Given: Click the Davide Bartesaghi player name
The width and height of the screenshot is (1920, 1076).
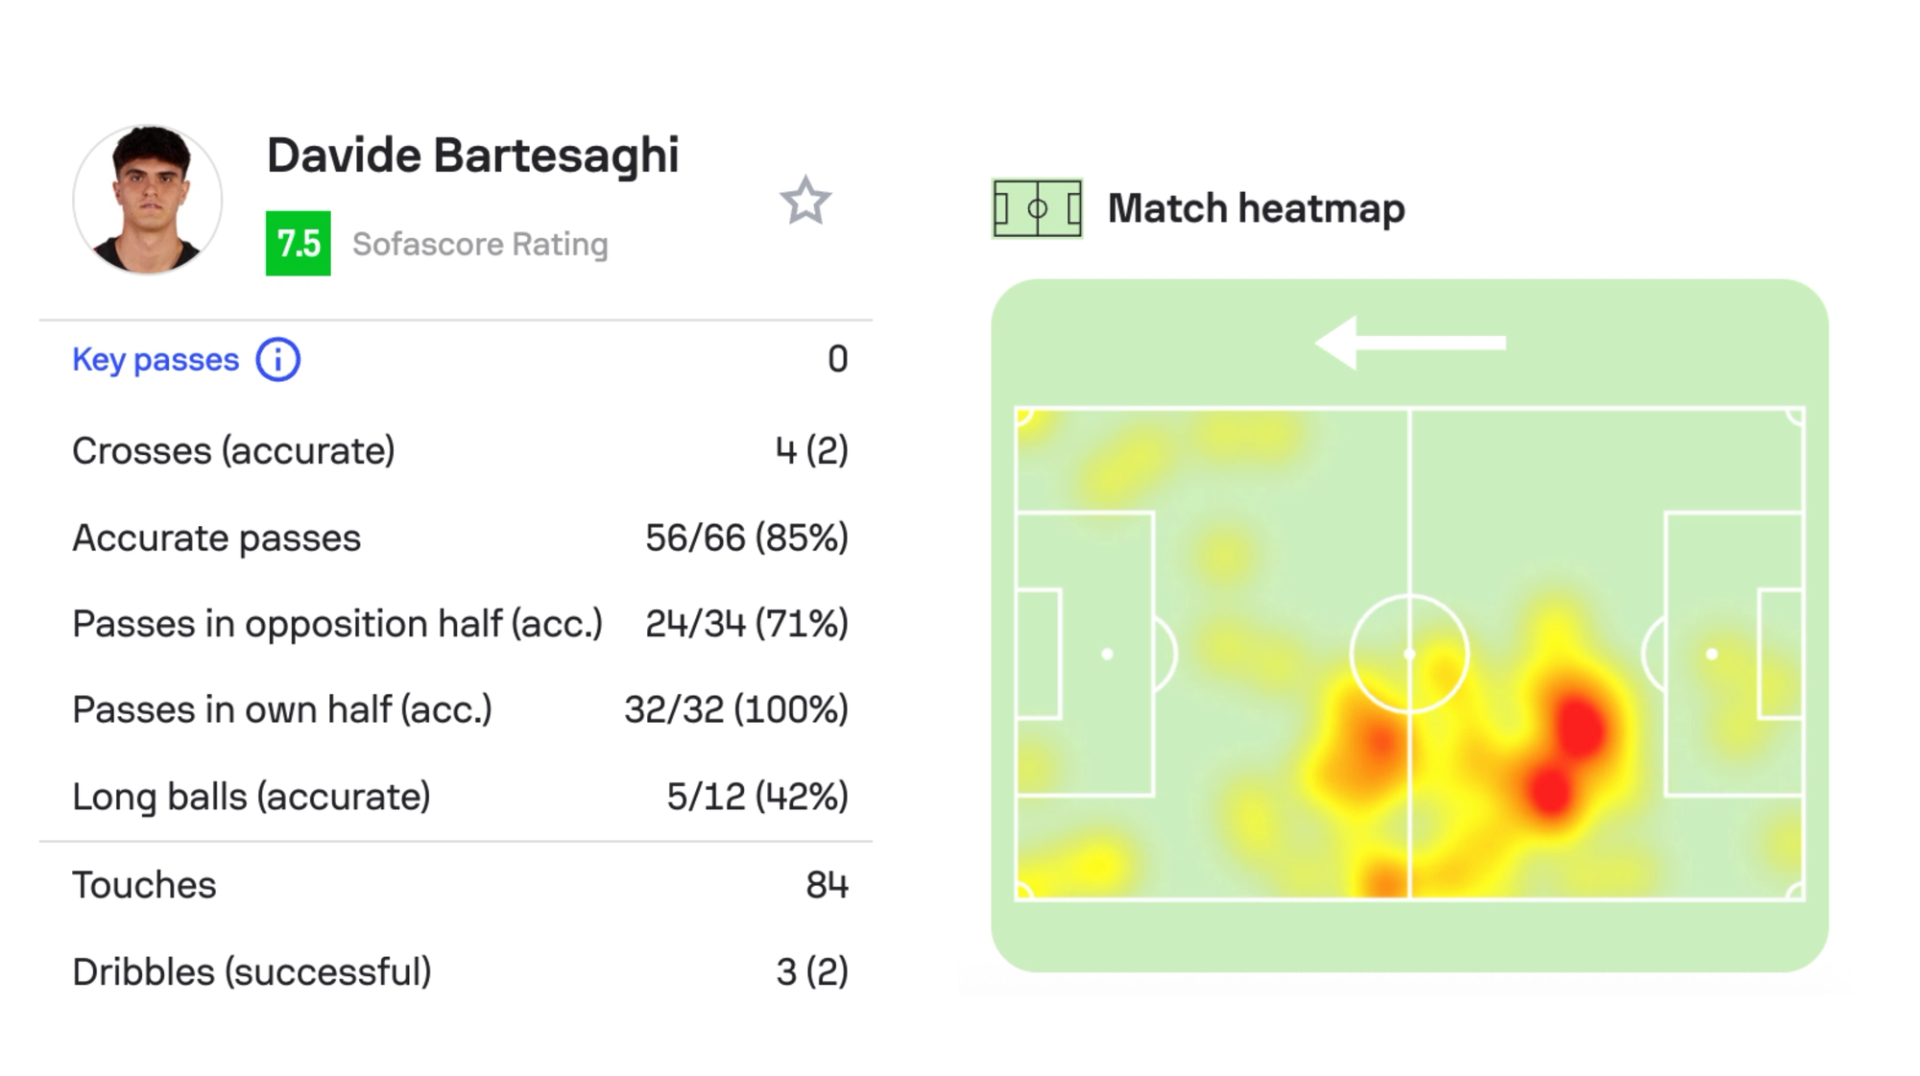Looking at the screenshot, I should click(473, 154).
